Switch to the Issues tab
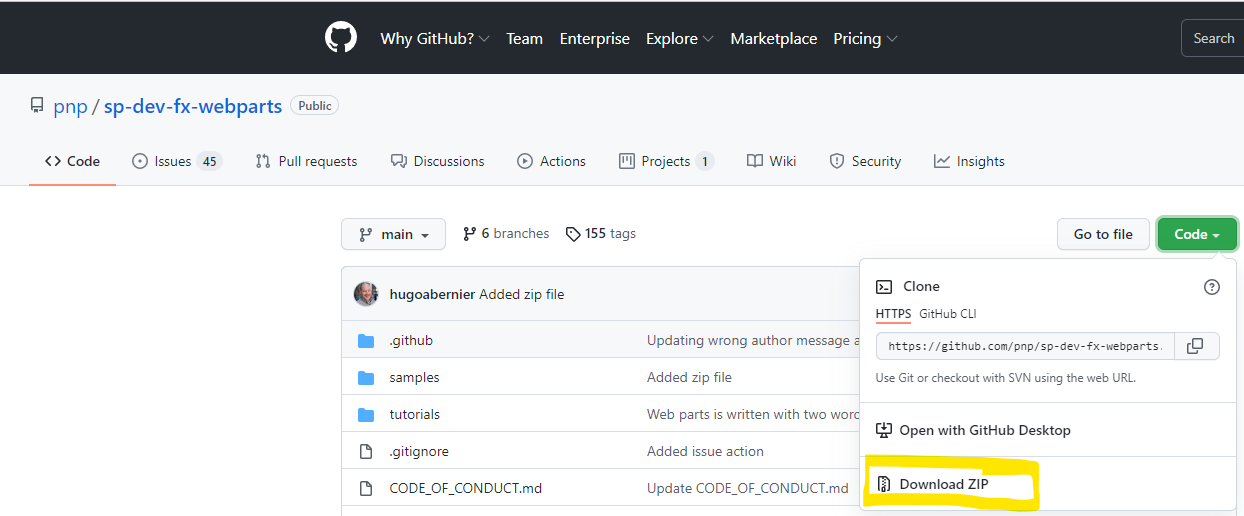 (x=176, y=161)
